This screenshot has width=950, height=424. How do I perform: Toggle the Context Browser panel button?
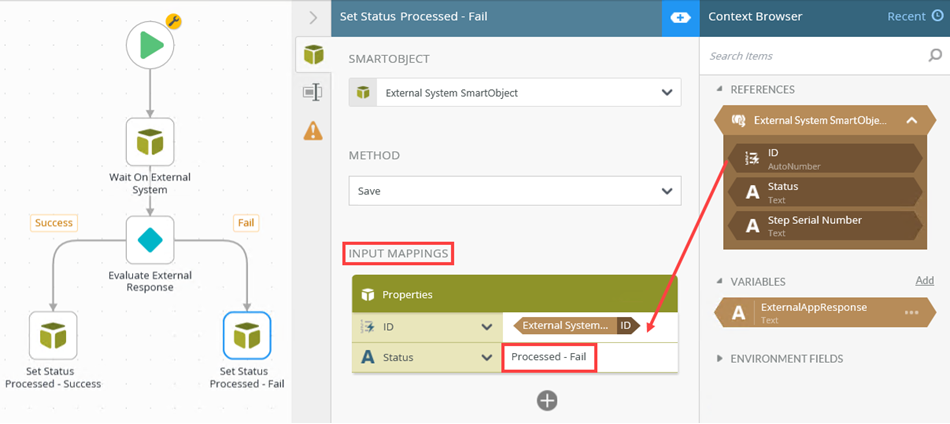(680, 17)
